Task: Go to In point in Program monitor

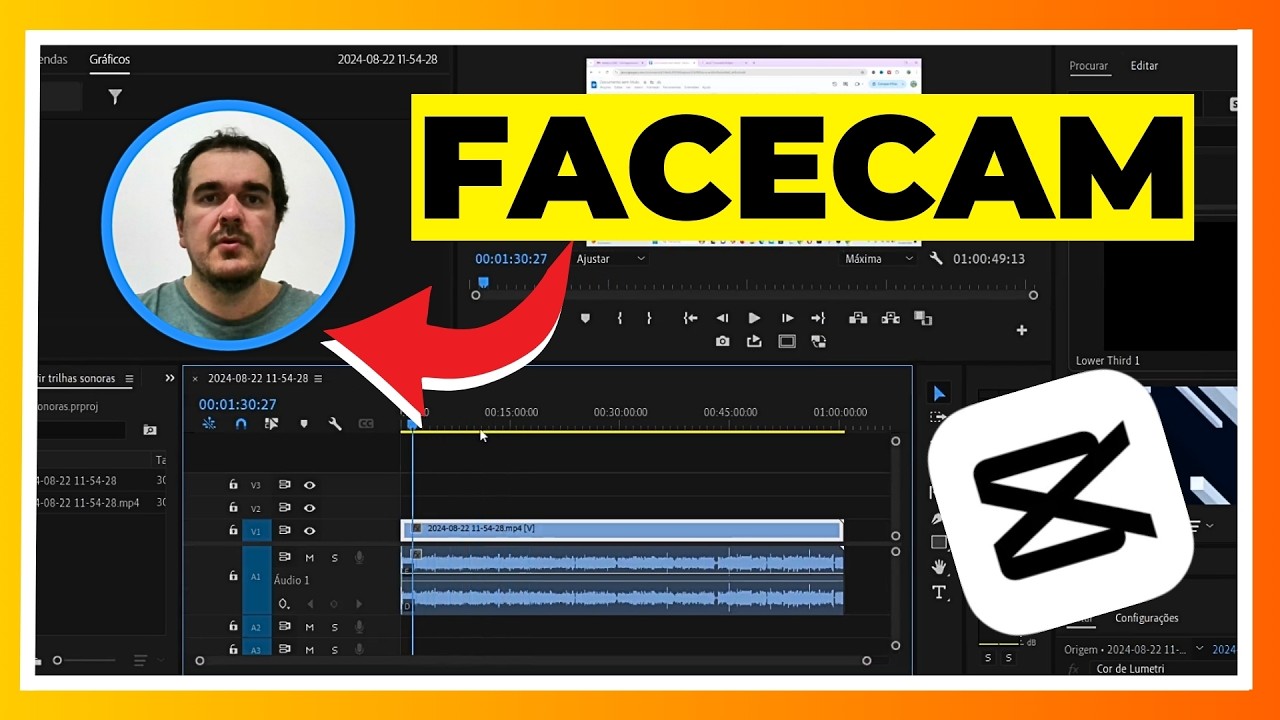Action: point(690,318)
